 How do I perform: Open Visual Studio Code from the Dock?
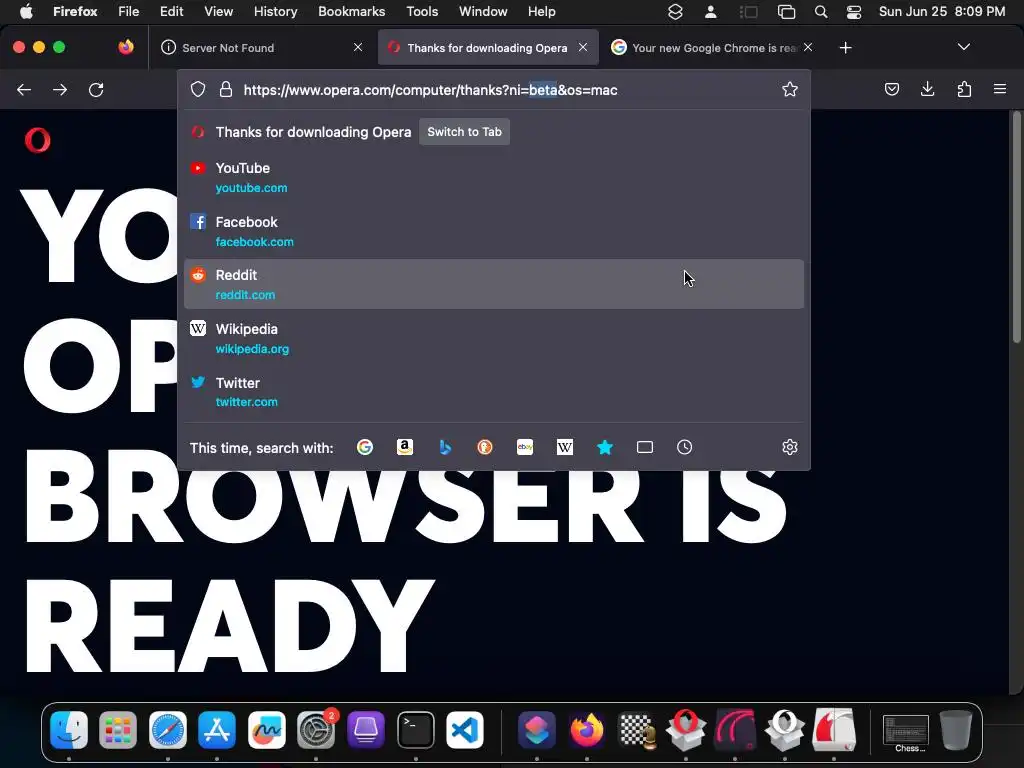465,729
